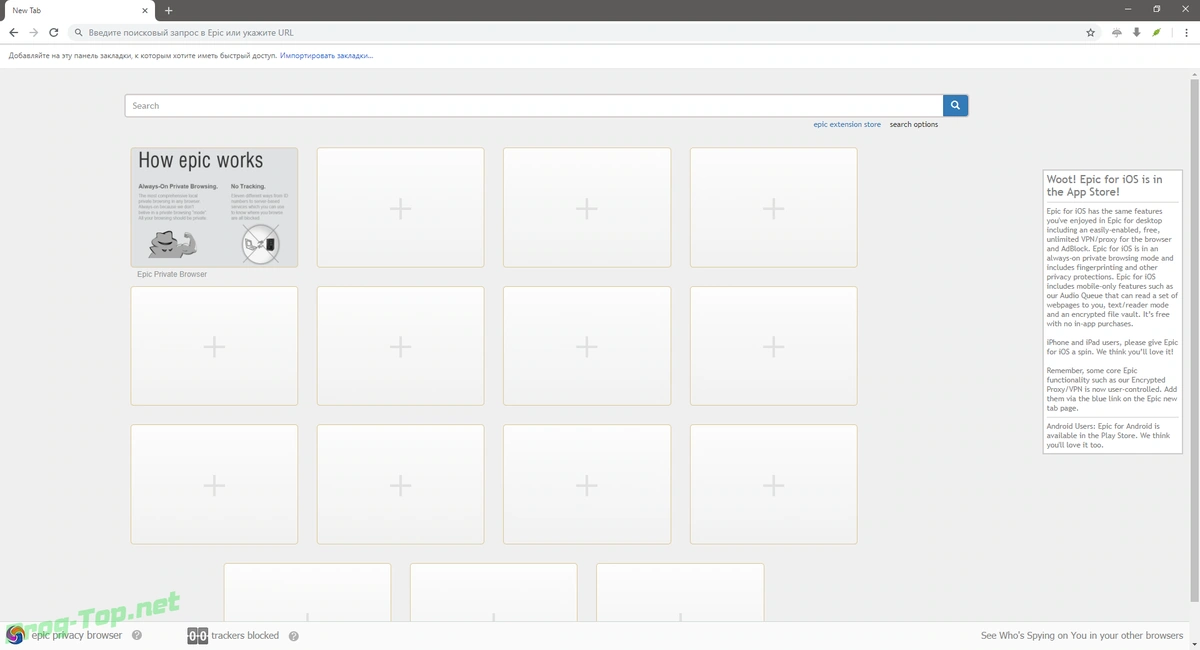This screenshot has height=650, width=1200.
Task: Click the Epic Private Browser caption
Action: 172,274
